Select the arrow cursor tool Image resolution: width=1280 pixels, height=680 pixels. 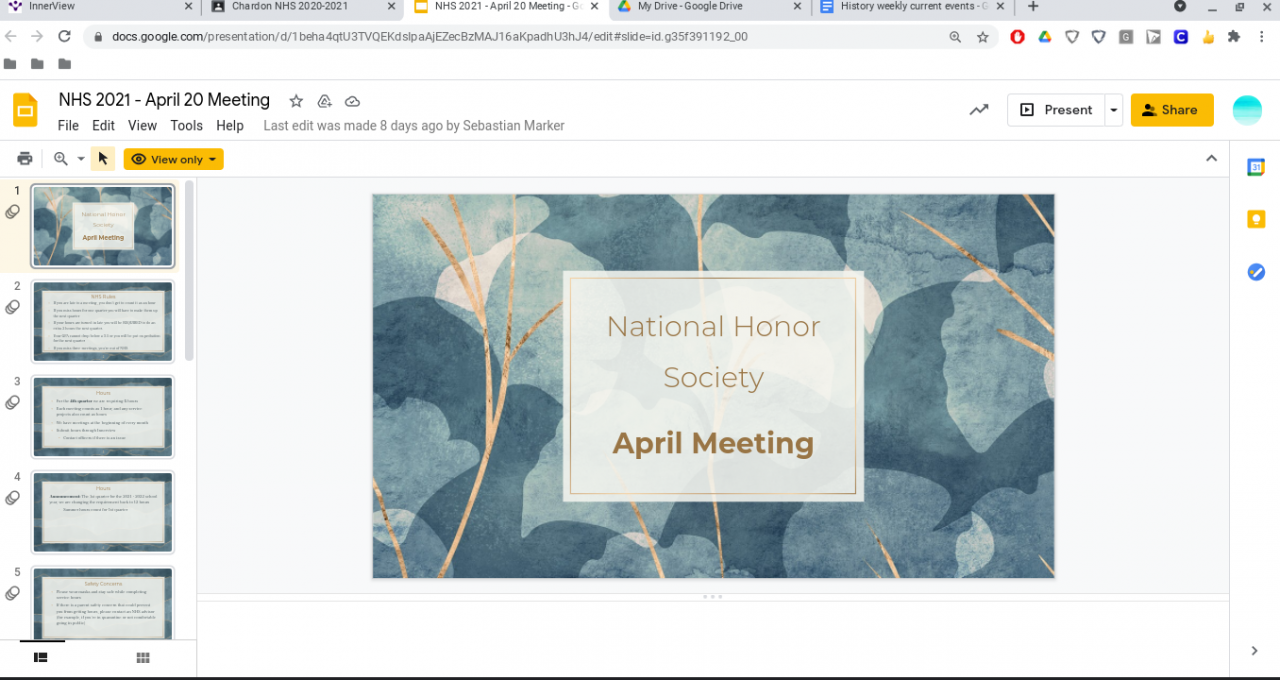coord(102,159)
